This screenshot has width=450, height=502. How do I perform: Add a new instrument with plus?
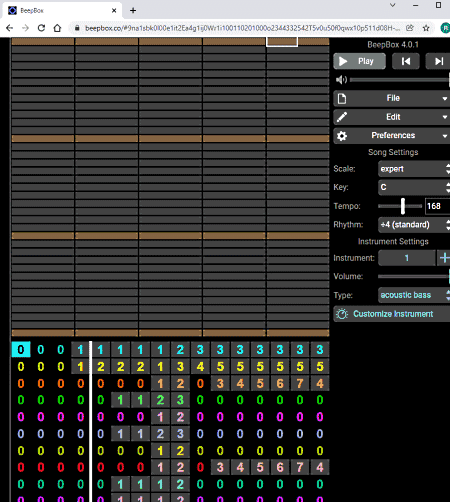click(x=444, y=258)
